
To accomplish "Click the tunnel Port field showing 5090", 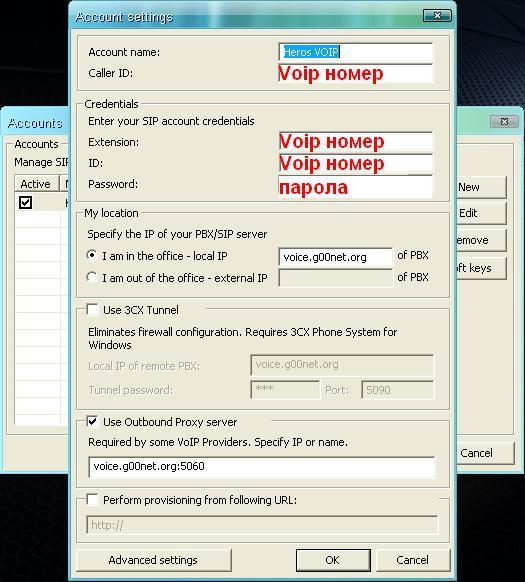I will pyautogui.click(x=397, y=390).
